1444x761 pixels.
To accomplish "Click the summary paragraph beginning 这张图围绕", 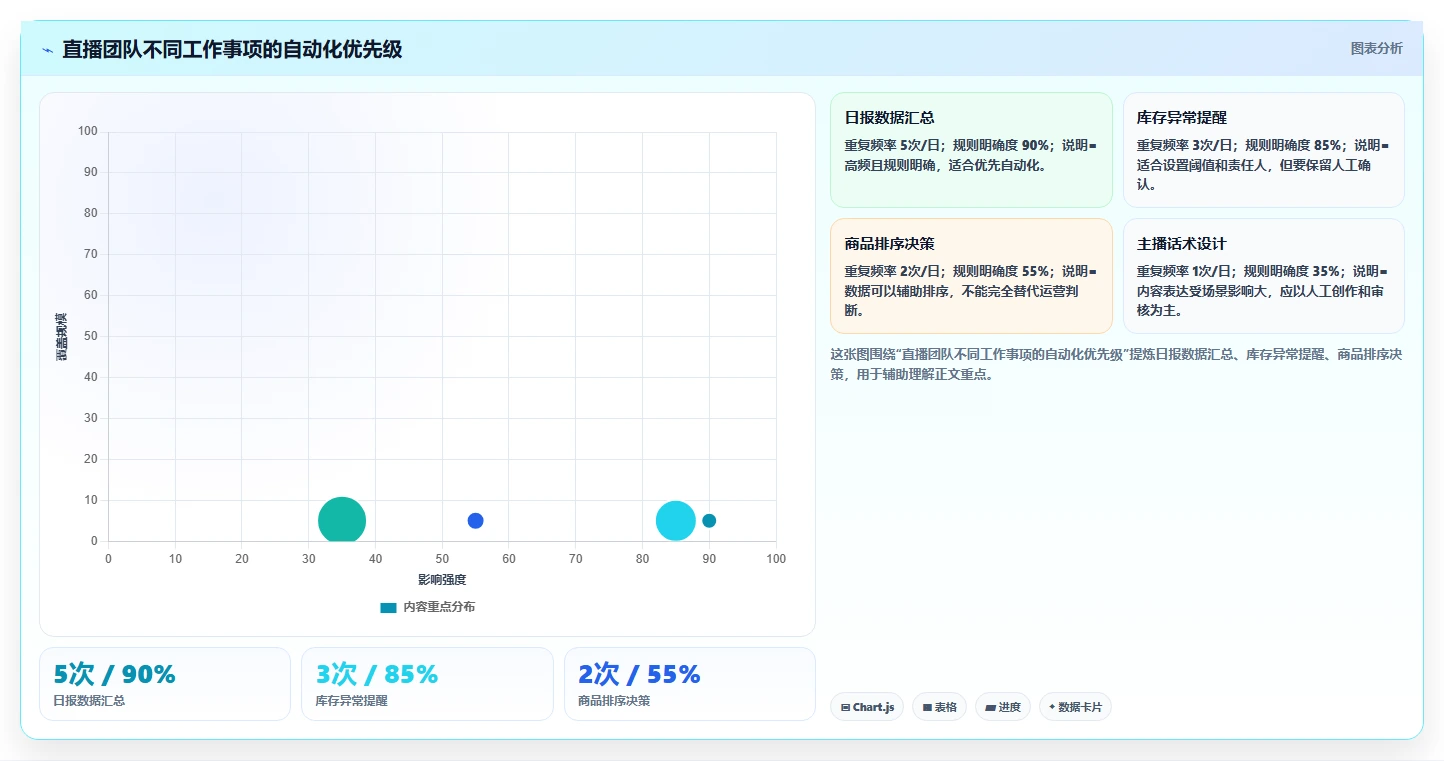I will [1116, 365].
